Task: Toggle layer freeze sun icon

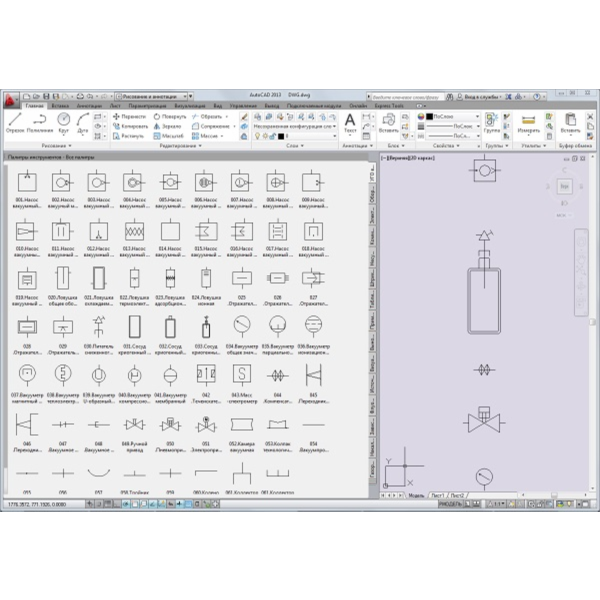Action: [x=265, y=136]
